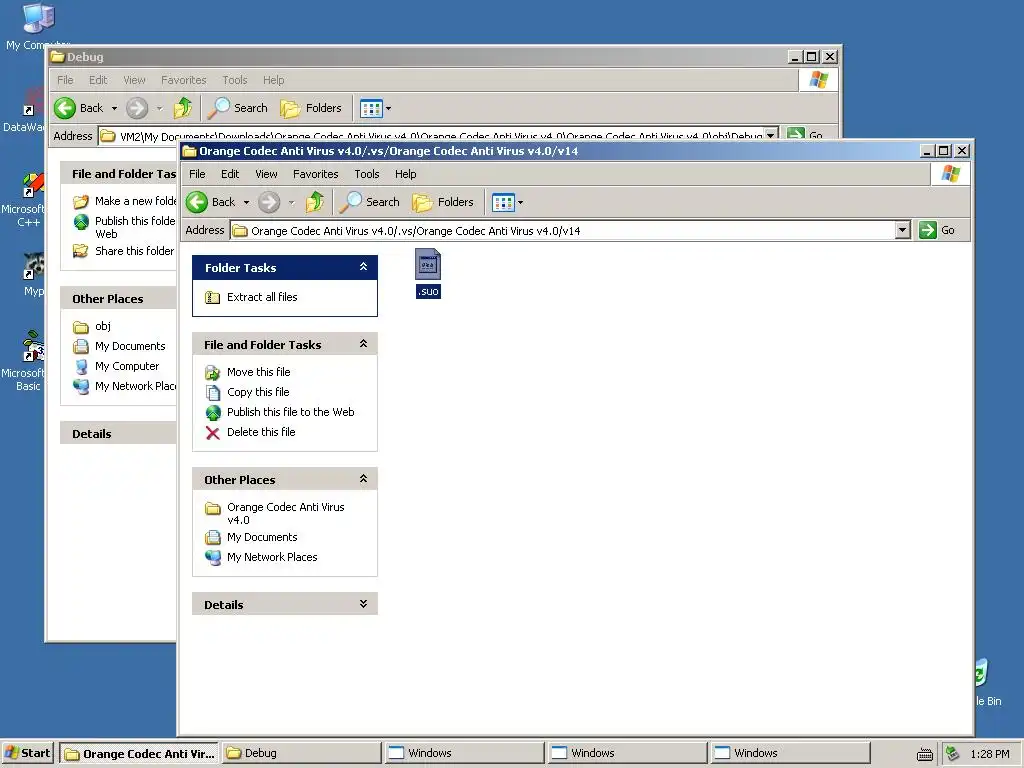Click Go button in Orange Codec window
Screen dimensions: 1024x768
tap(937, 230)
